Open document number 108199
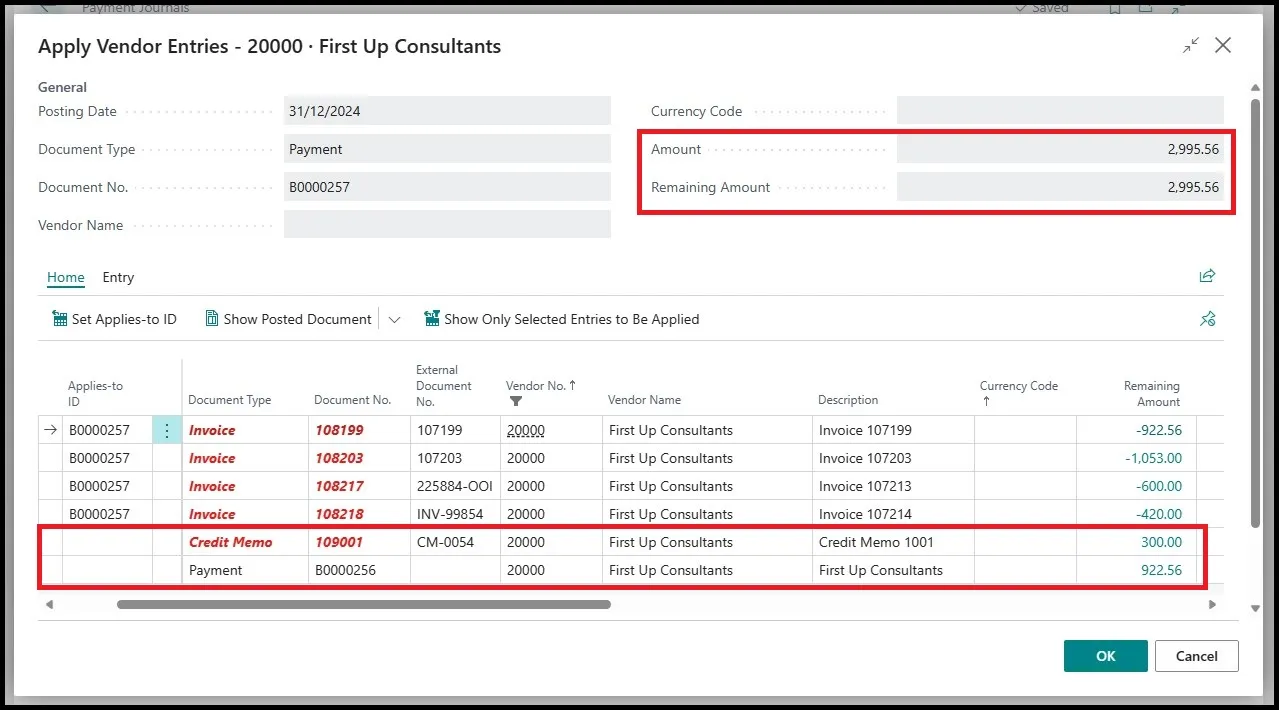The width and height of the screenshot is (1279, 710). (338, 430)
